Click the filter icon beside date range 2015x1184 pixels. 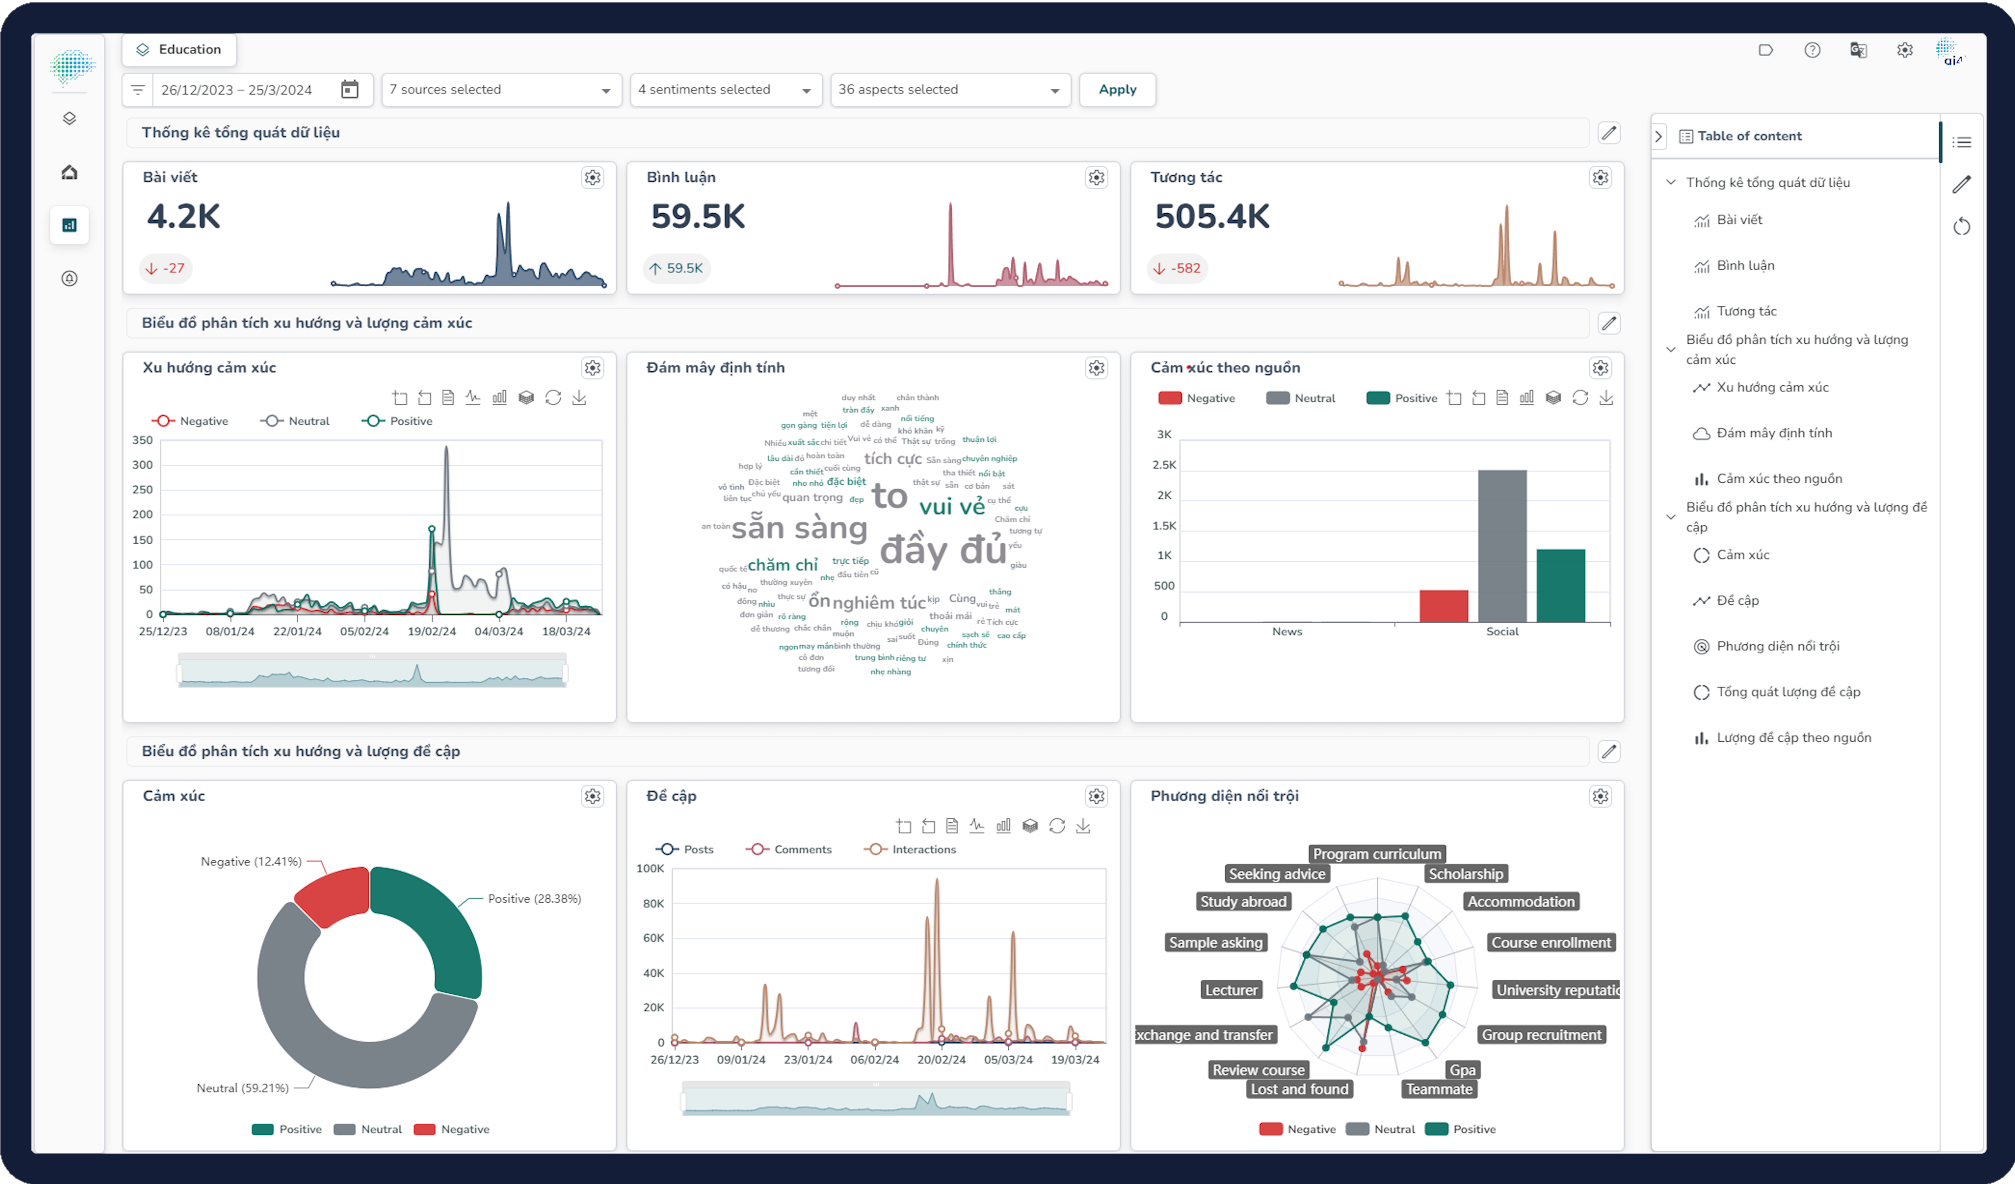point(138,90)
